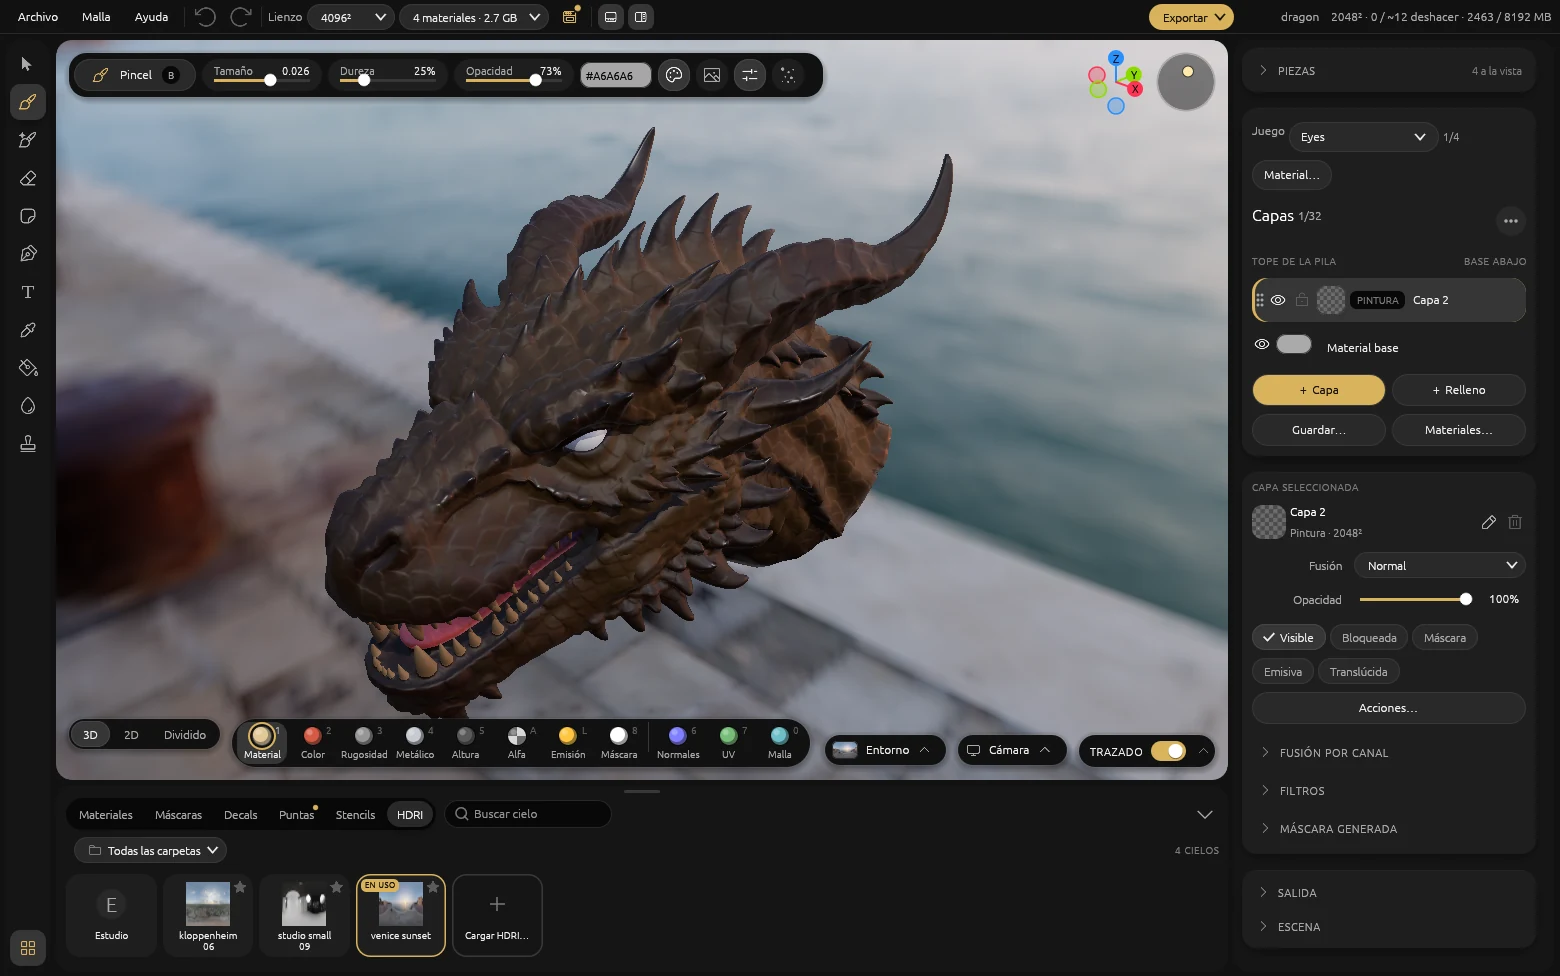Click the scatter particles brush option
The height and width of the screenshot is (976, 1560).
point(788,75)
